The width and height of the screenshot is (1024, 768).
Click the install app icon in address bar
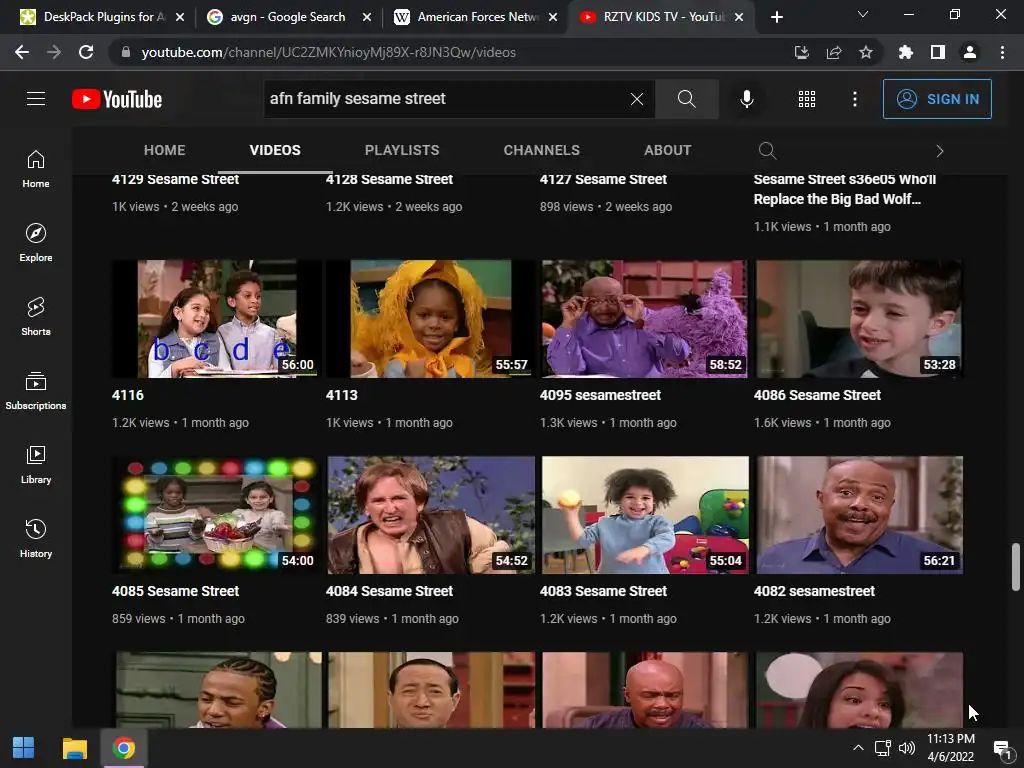click(801, 52)
